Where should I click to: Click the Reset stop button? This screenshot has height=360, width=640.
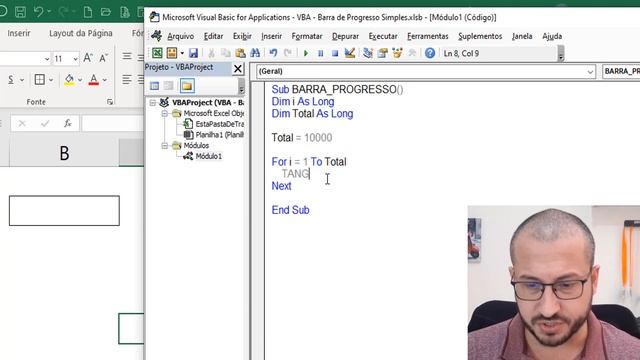tap(335, 53)
